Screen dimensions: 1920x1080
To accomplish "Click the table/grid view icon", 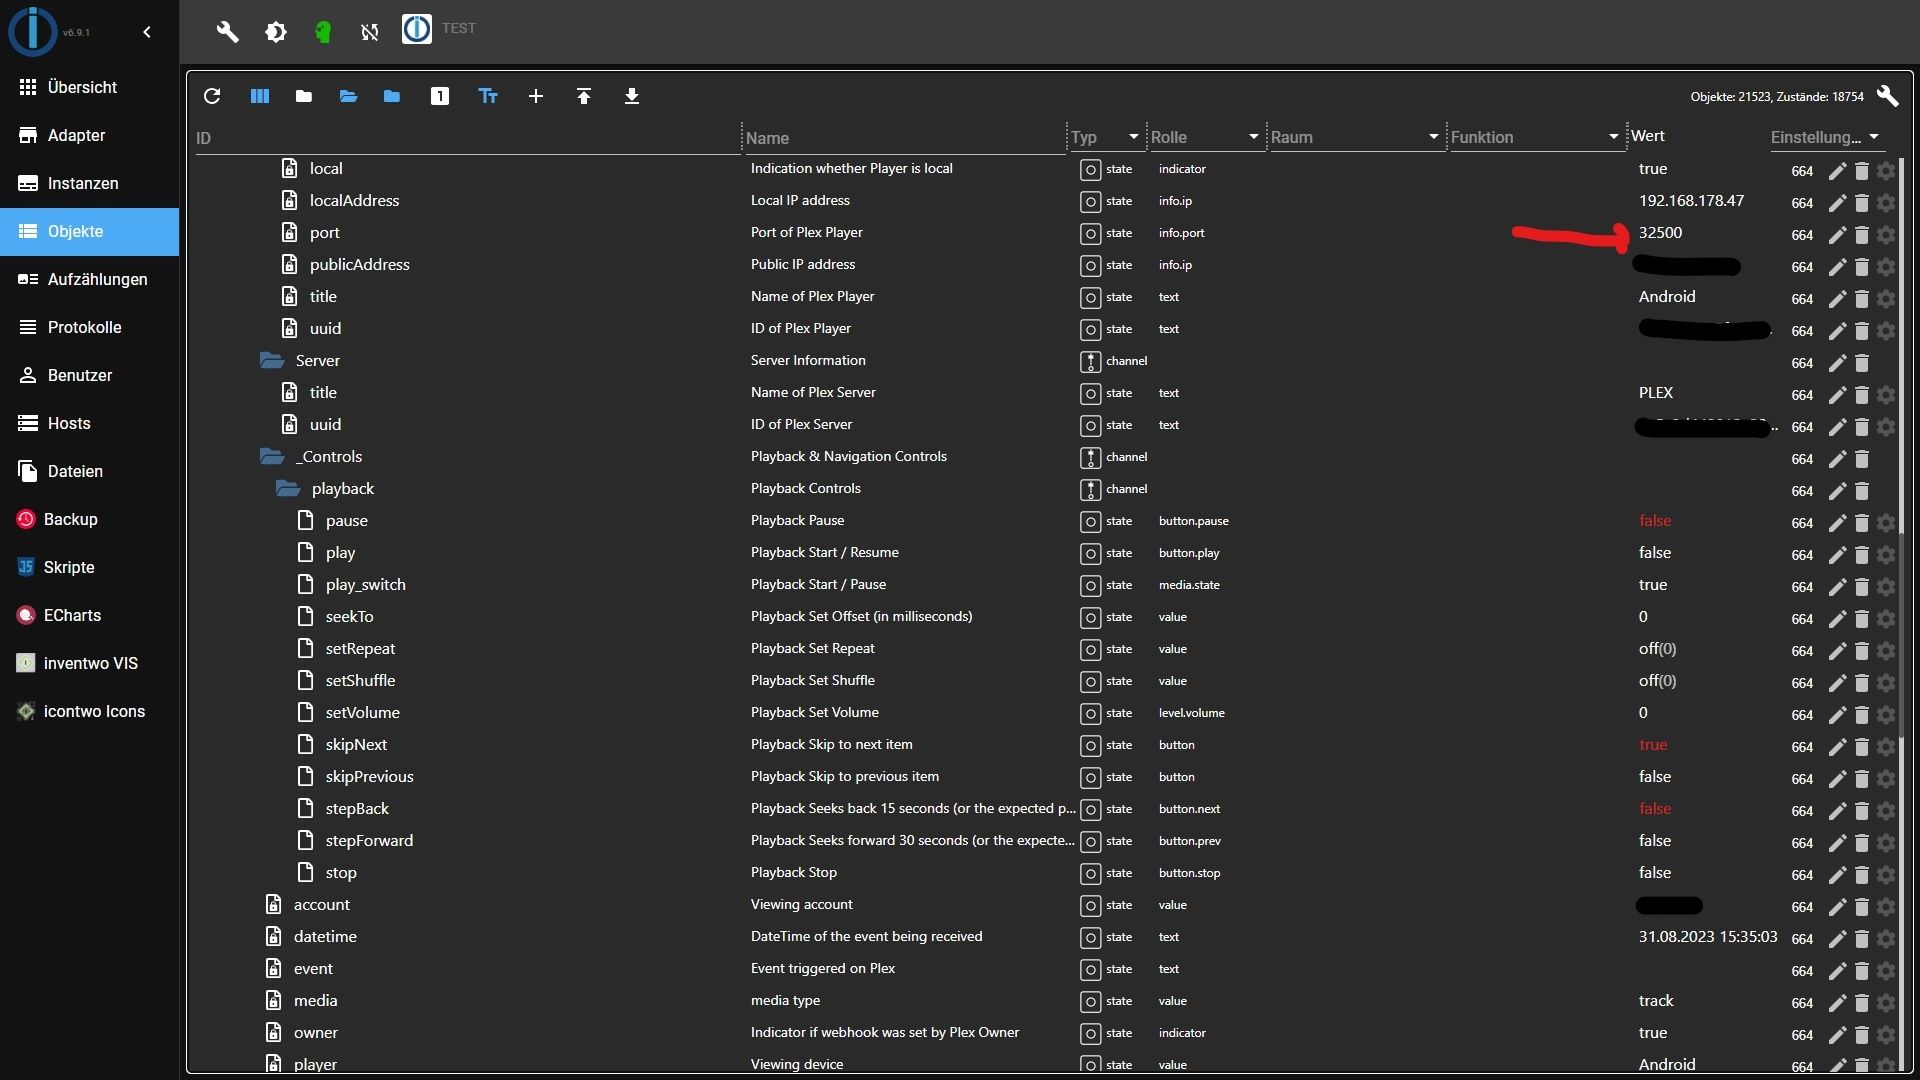I will pyautogui.click(x=261, y=96).
